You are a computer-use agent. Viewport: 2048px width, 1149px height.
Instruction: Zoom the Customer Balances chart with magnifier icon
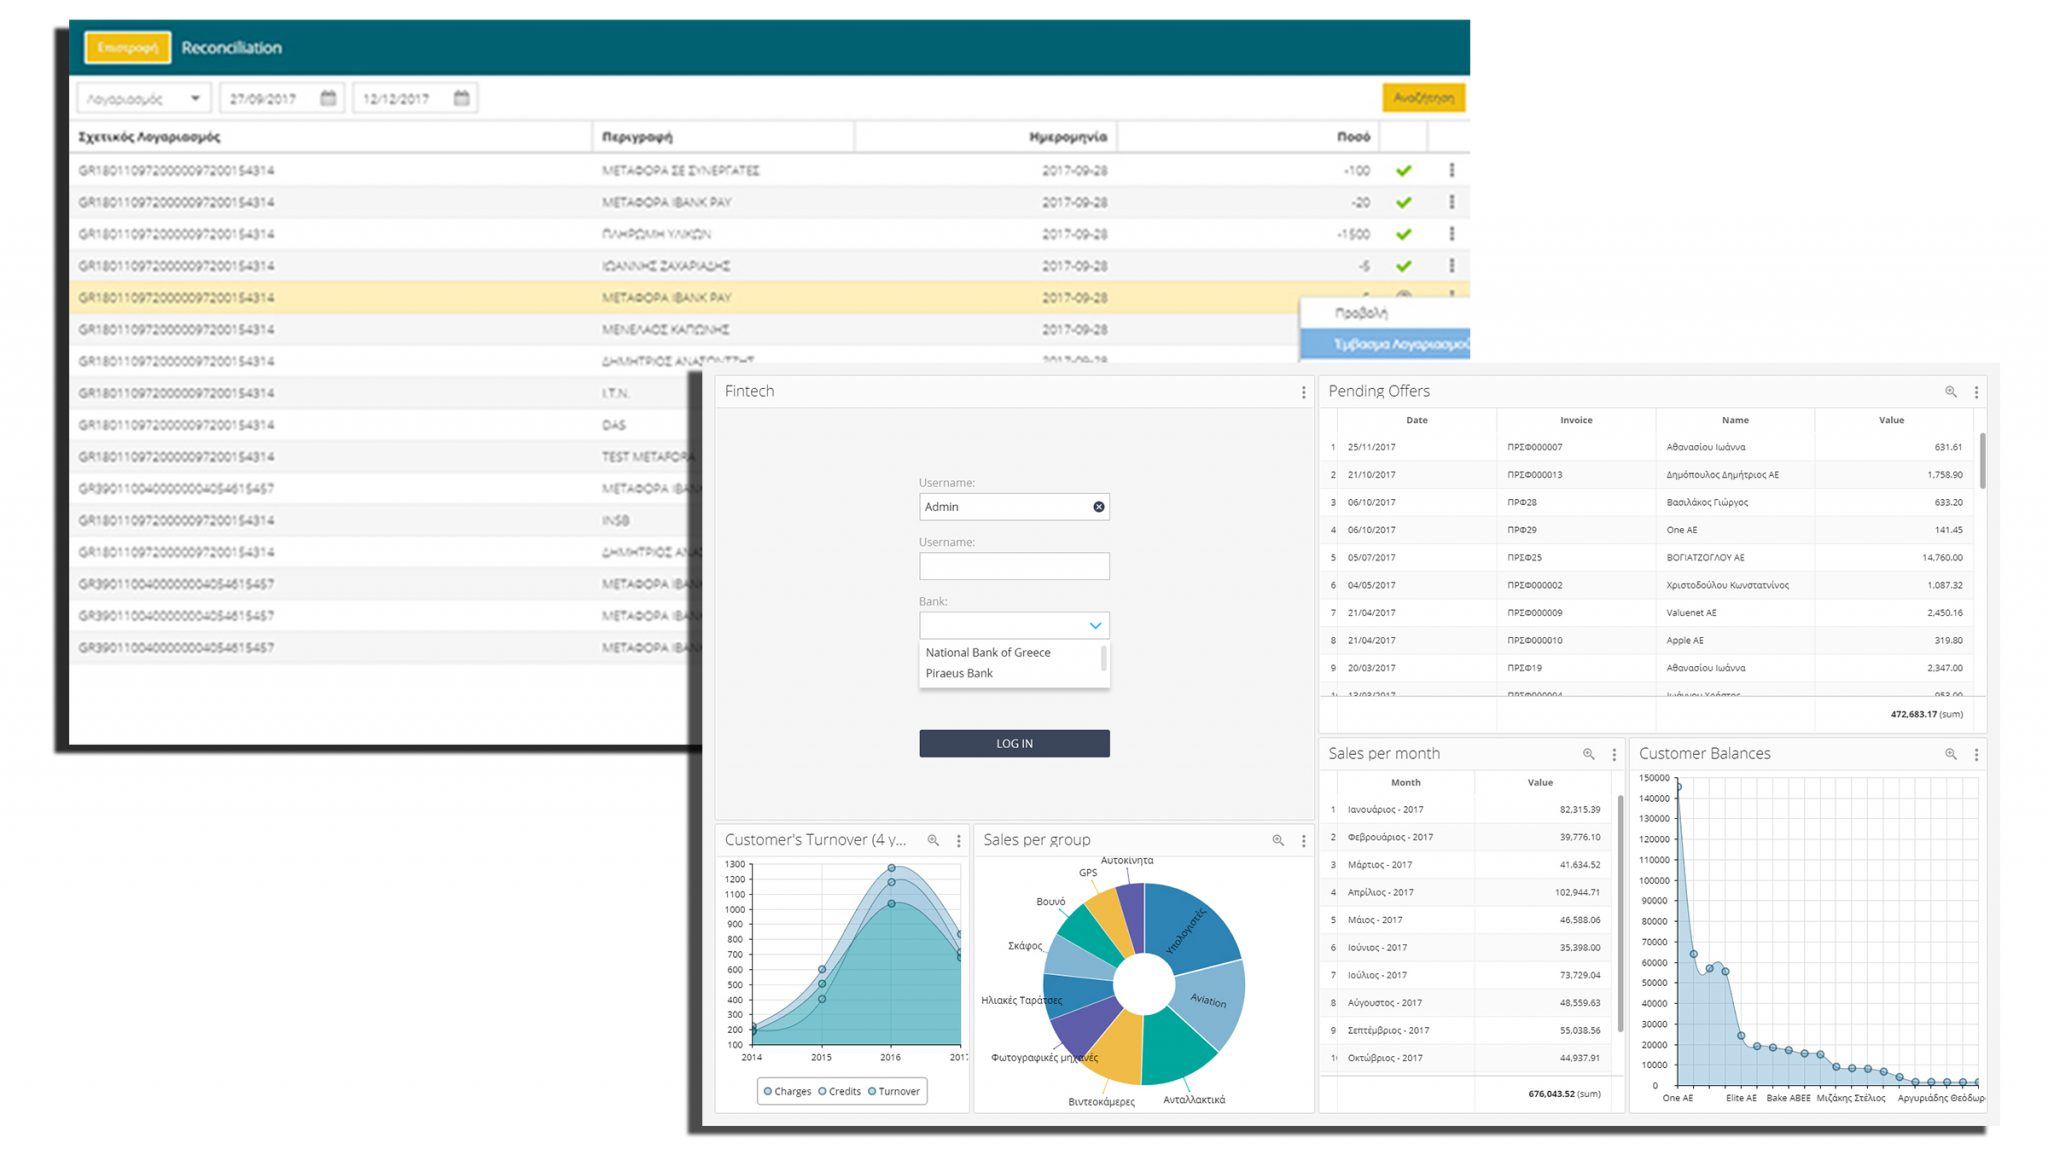1950,754
